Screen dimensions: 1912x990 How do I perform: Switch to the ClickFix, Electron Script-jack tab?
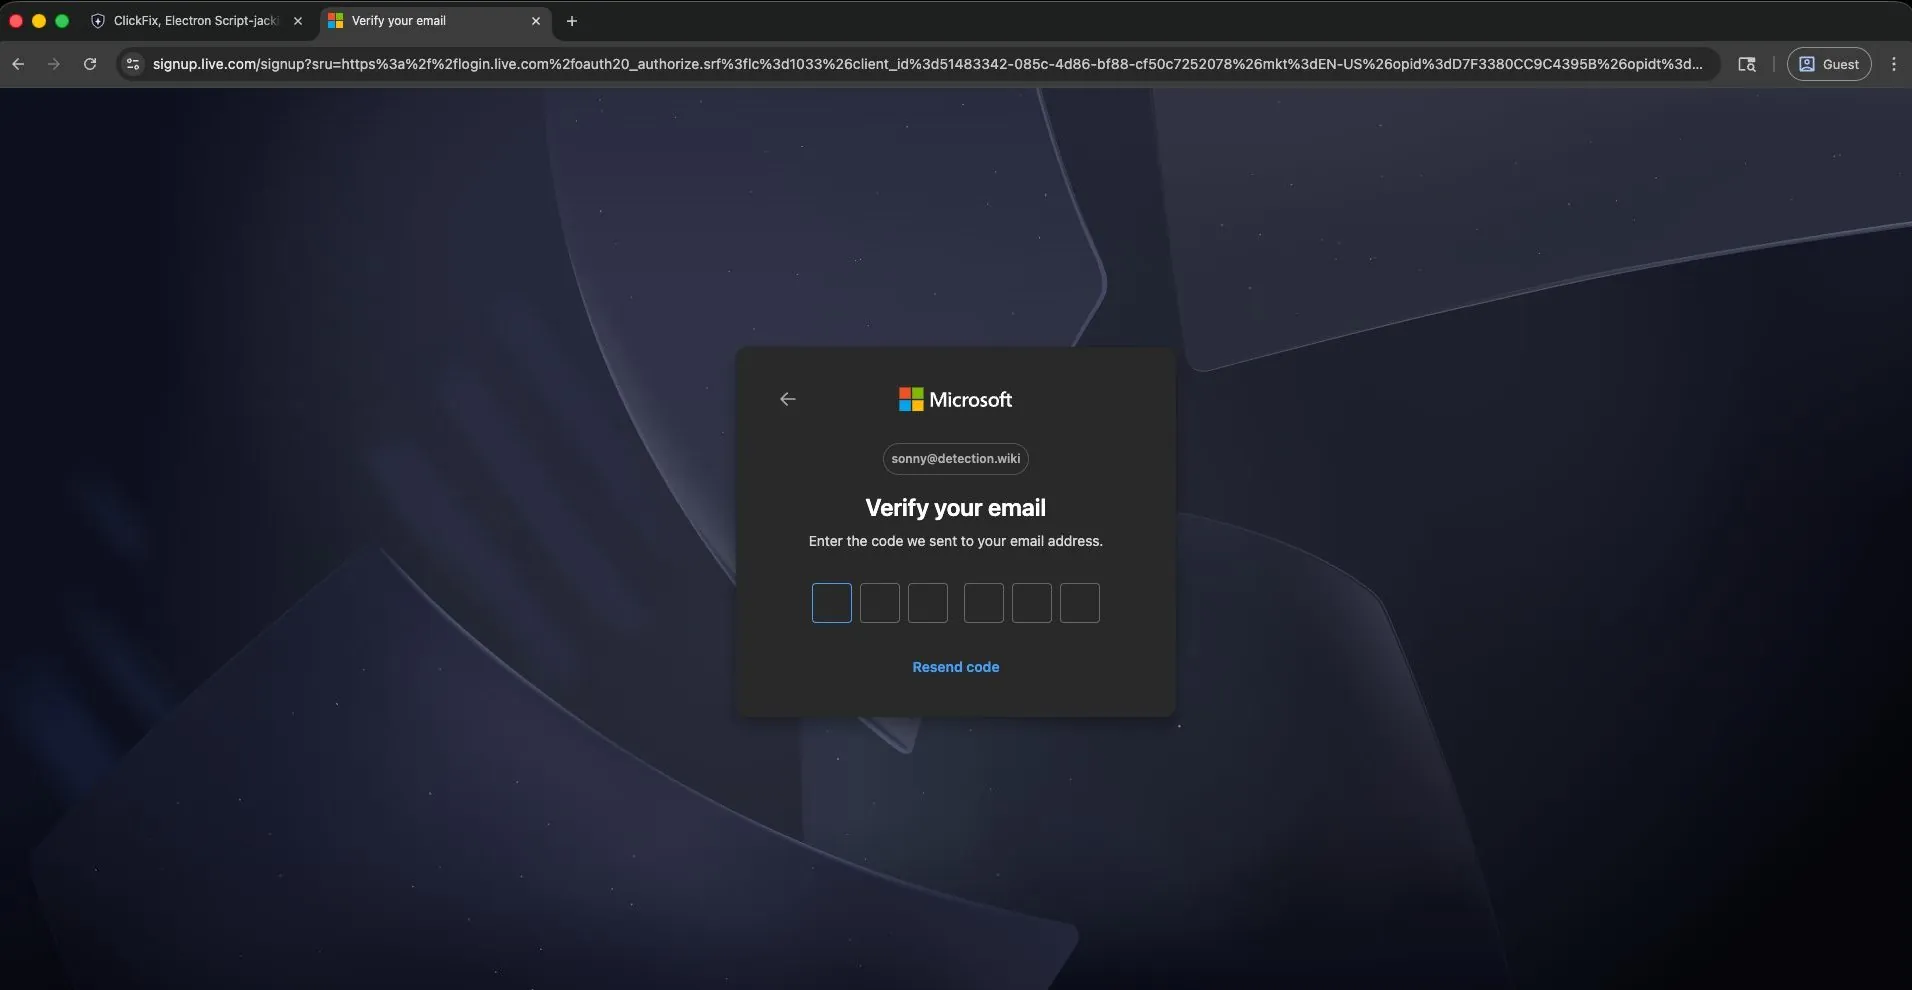click(x=196, y=21)
